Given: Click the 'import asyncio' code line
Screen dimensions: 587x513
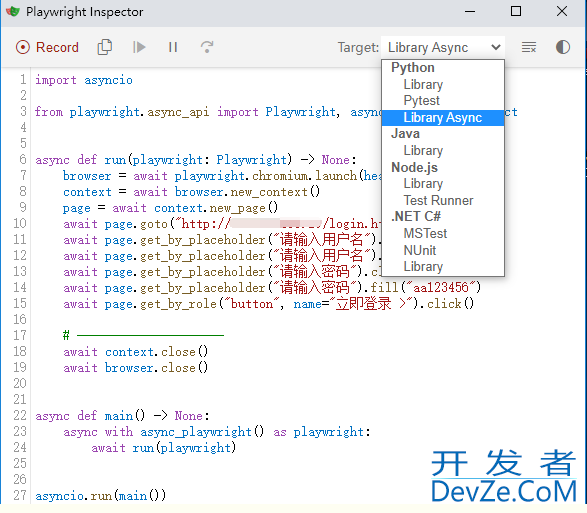Looking at the screenshot, I should point(84,80).
